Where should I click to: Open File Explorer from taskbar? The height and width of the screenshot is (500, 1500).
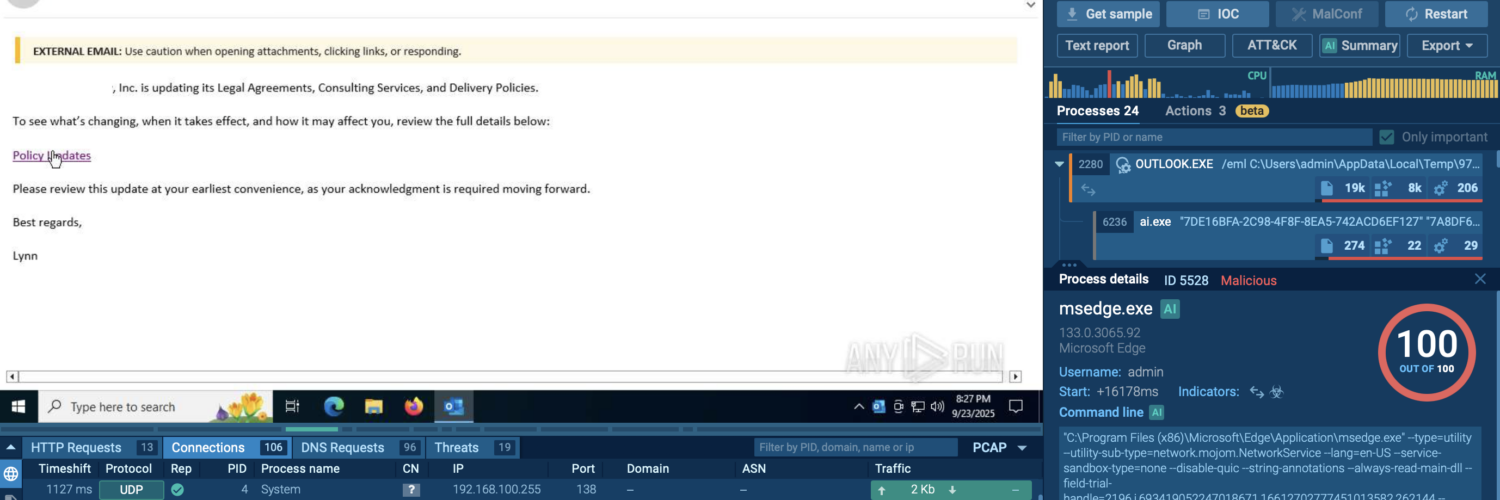point(373,407)
